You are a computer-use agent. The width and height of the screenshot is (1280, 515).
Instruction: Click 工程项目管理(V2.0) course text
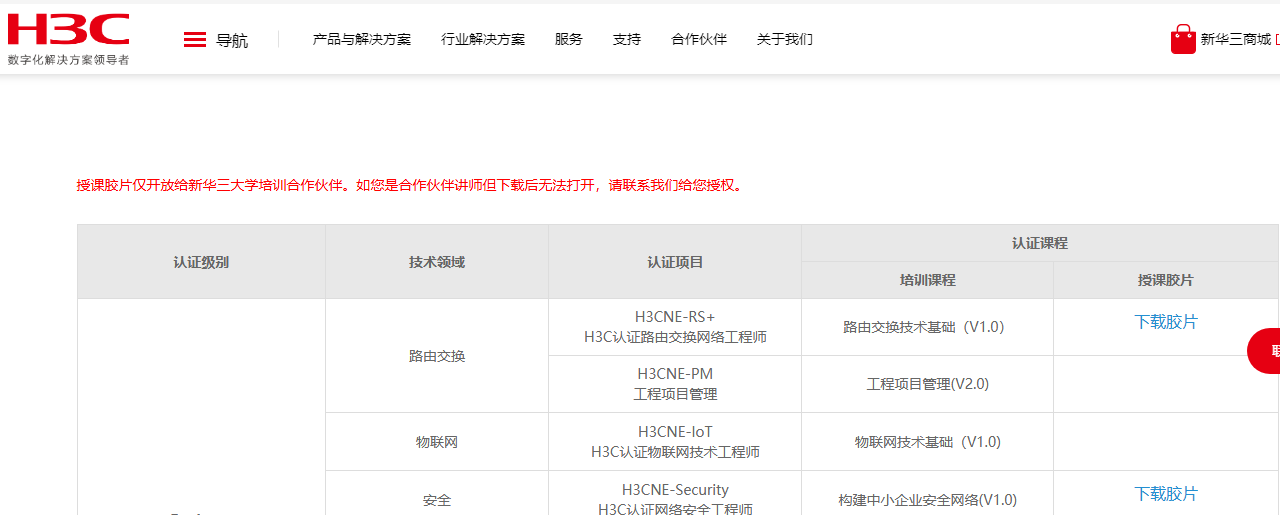coord(928,384)
